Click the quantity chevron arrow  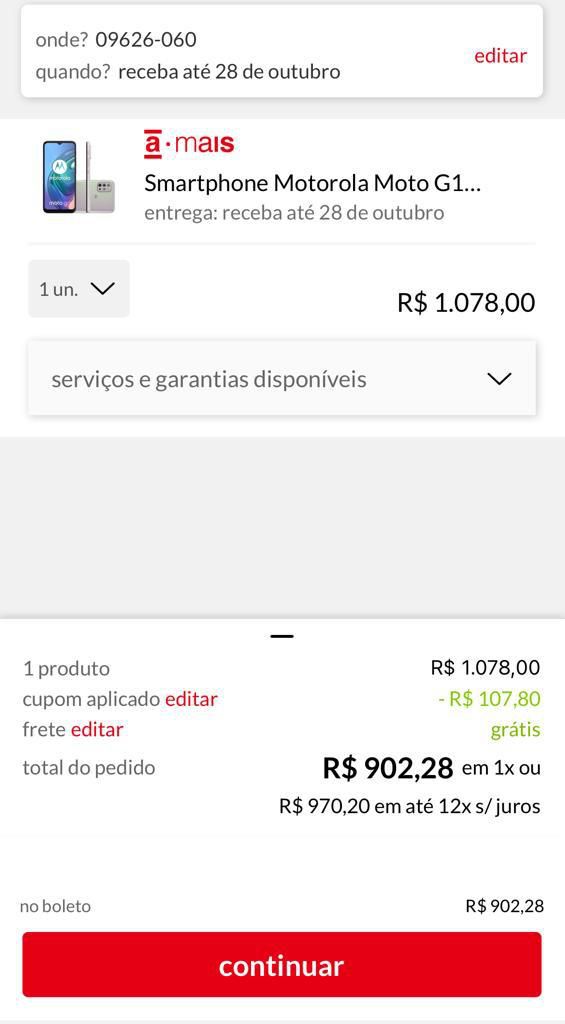[x=103, y=289]
